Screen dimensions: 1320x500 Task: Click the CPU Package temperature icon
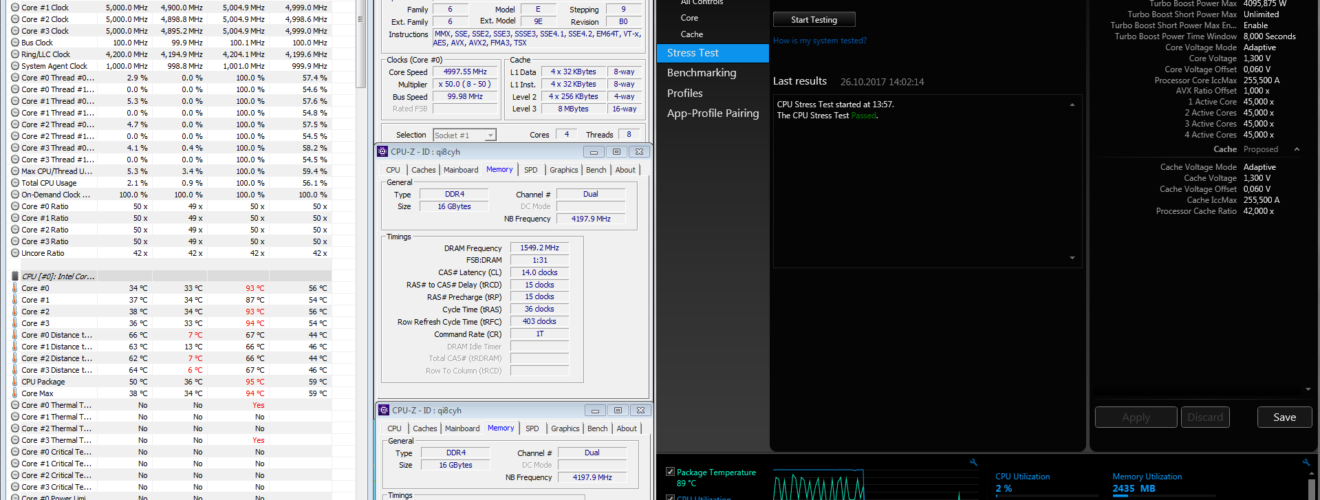15,381
